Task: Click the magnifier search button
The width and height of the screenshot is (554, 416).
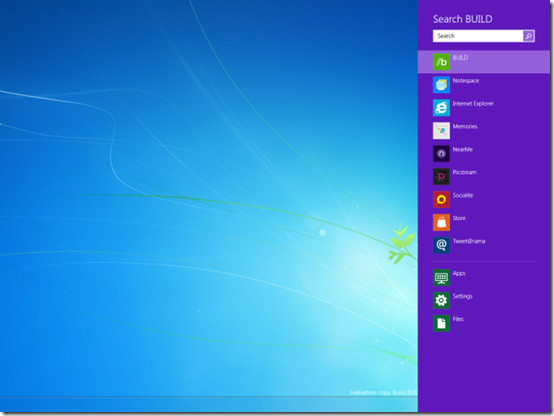Action: coord(529,36)
